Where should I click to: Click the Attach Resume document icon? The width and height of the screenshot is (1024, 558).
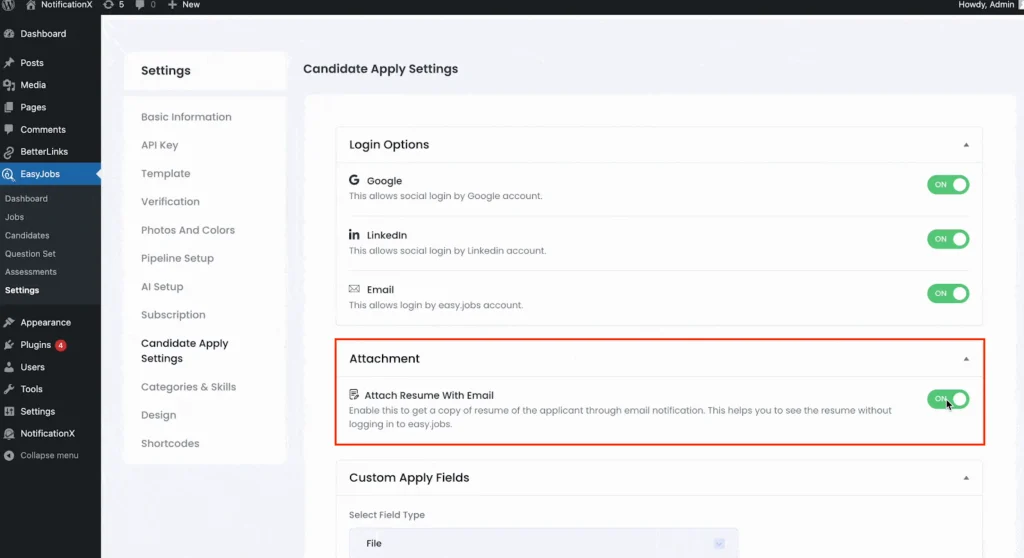point(354,395)
